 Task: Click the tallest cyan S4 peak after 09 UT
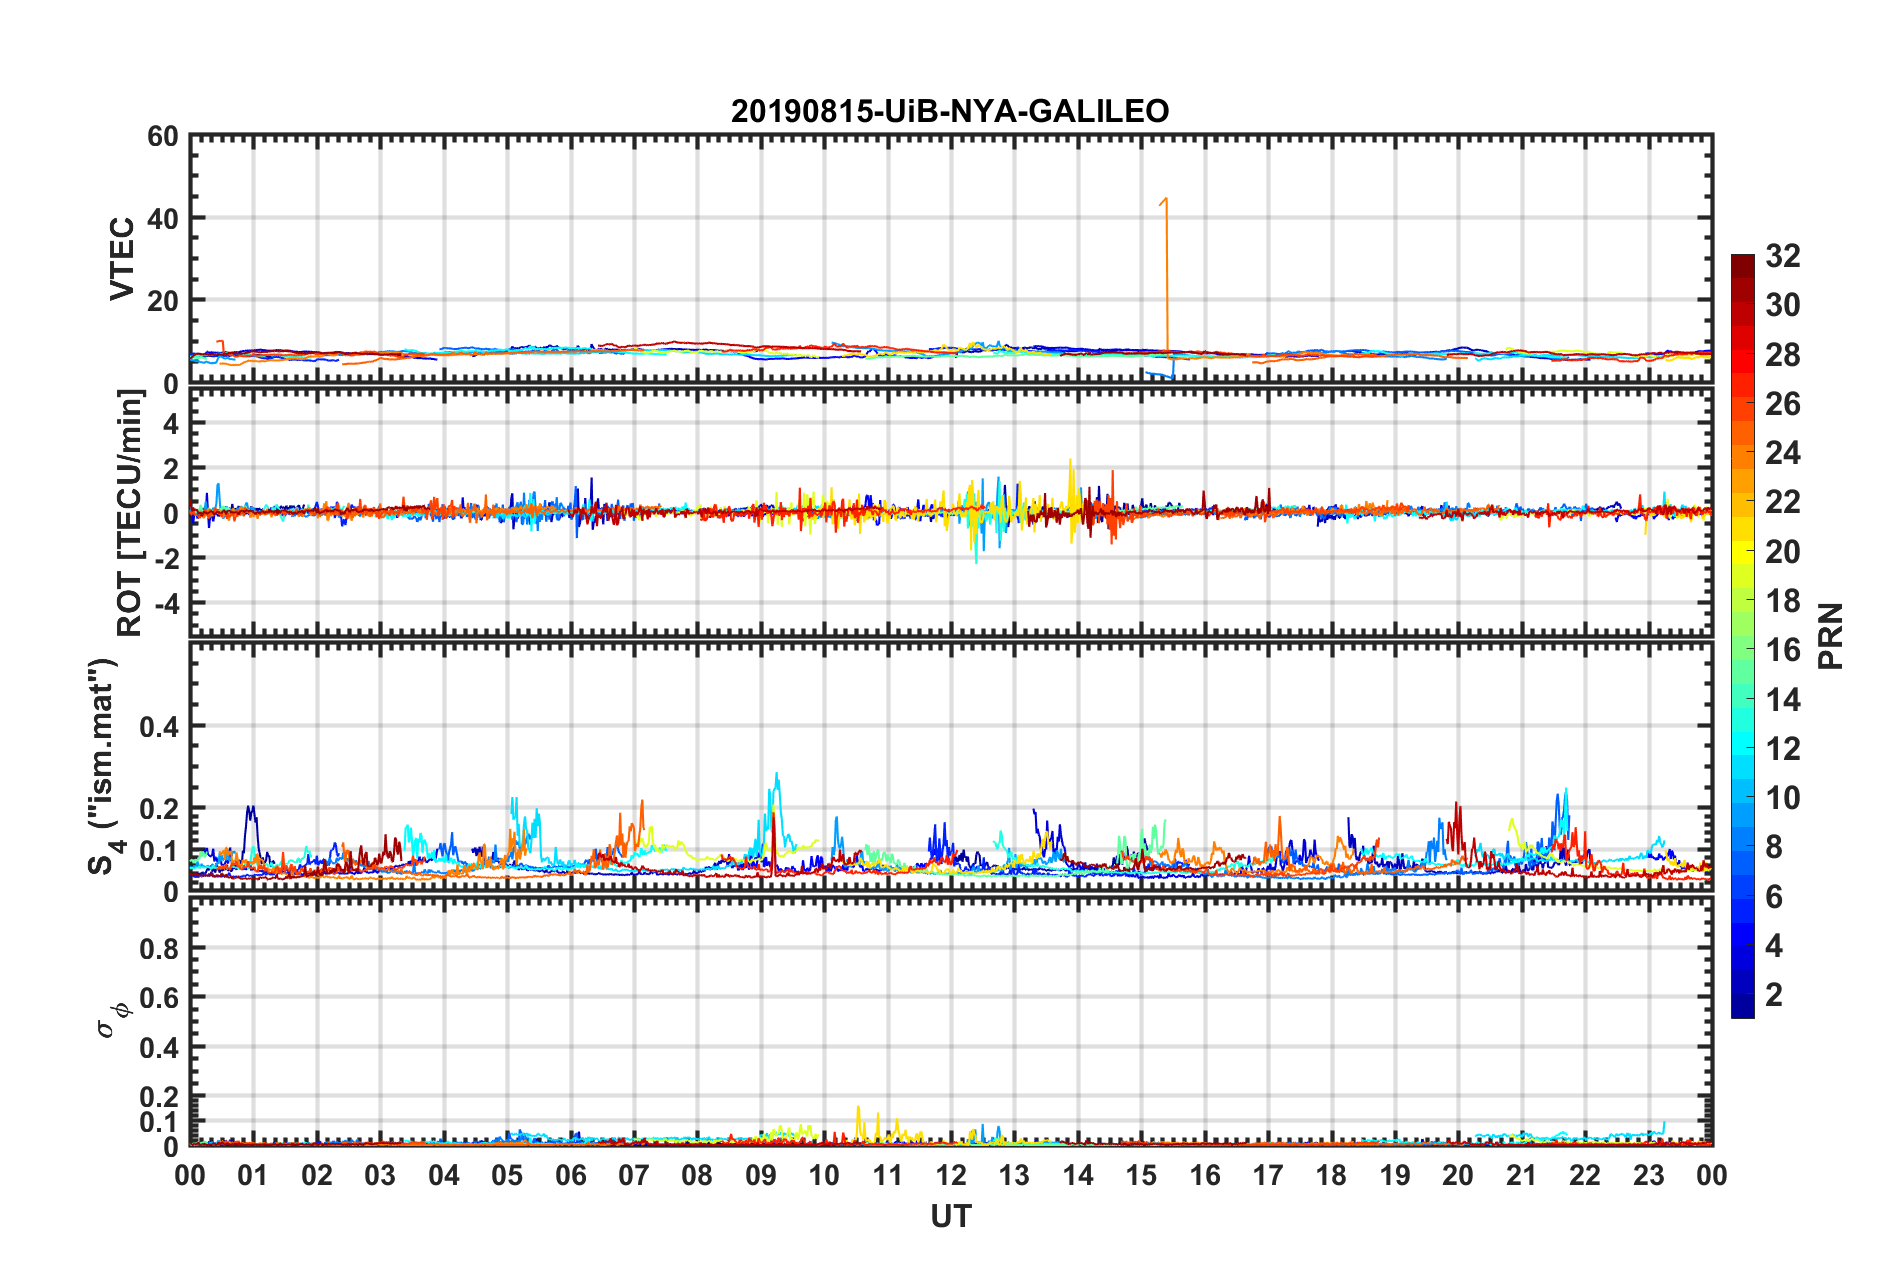tap(777, 774)
